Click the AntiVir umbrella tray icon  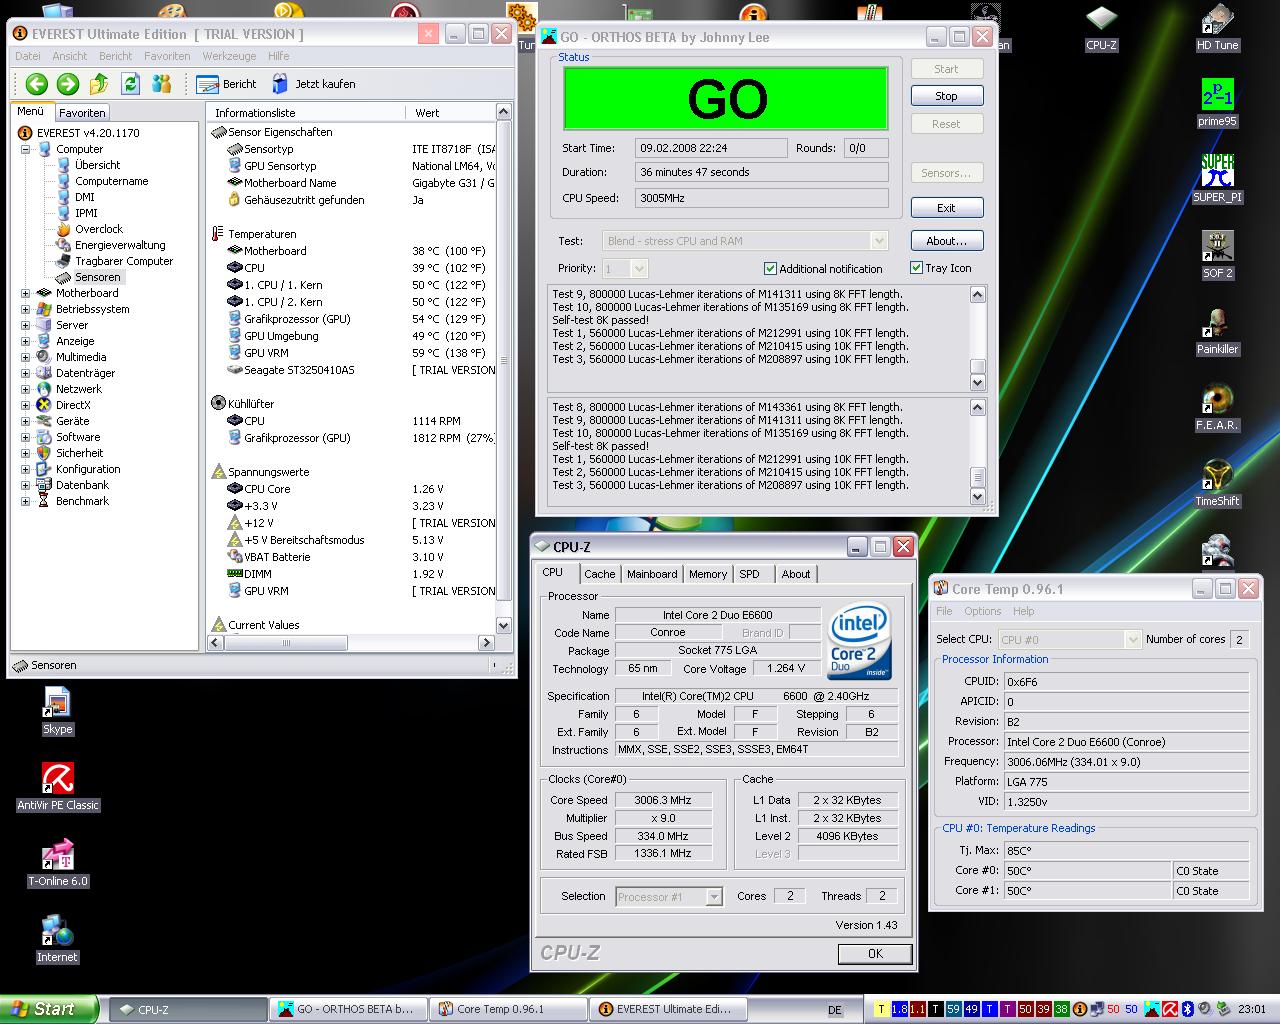click(x=1169, y=1009)
